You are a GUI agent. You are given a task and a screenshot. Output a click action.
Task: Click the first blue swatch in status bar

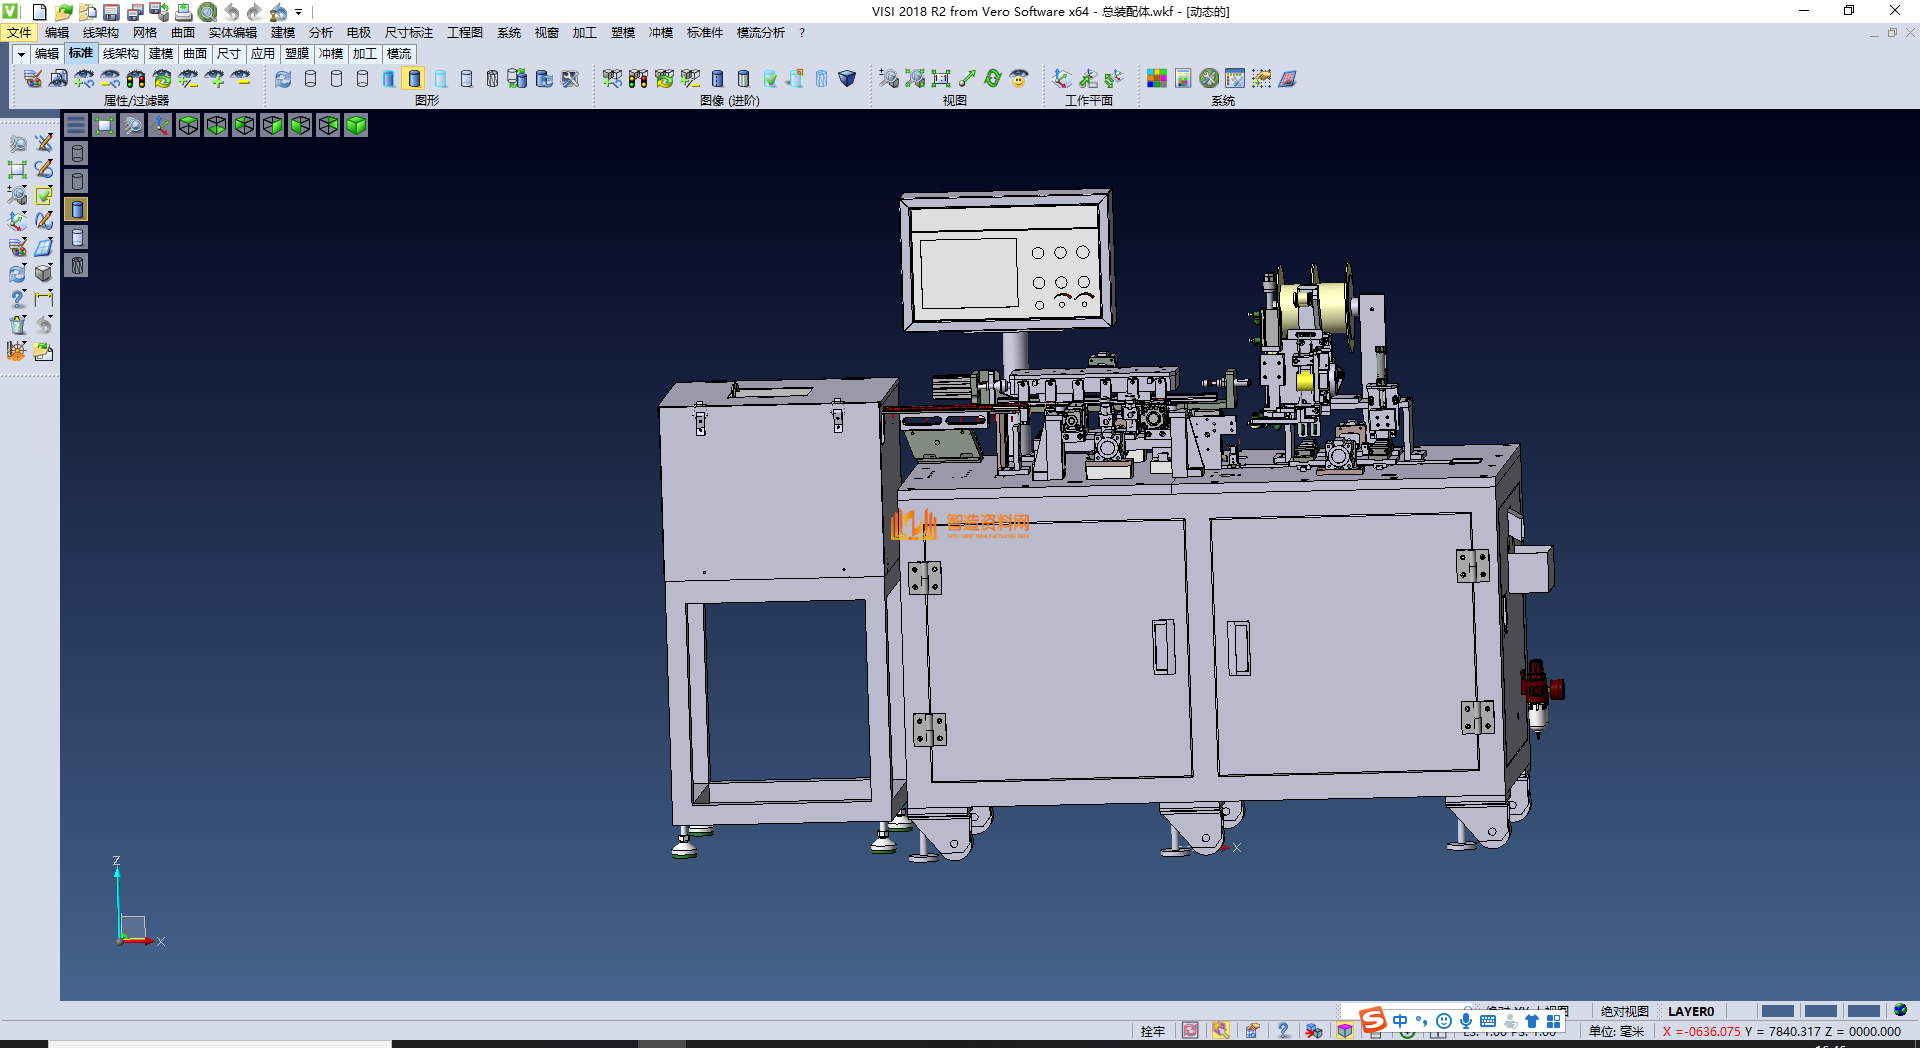click(1777, 1011)
